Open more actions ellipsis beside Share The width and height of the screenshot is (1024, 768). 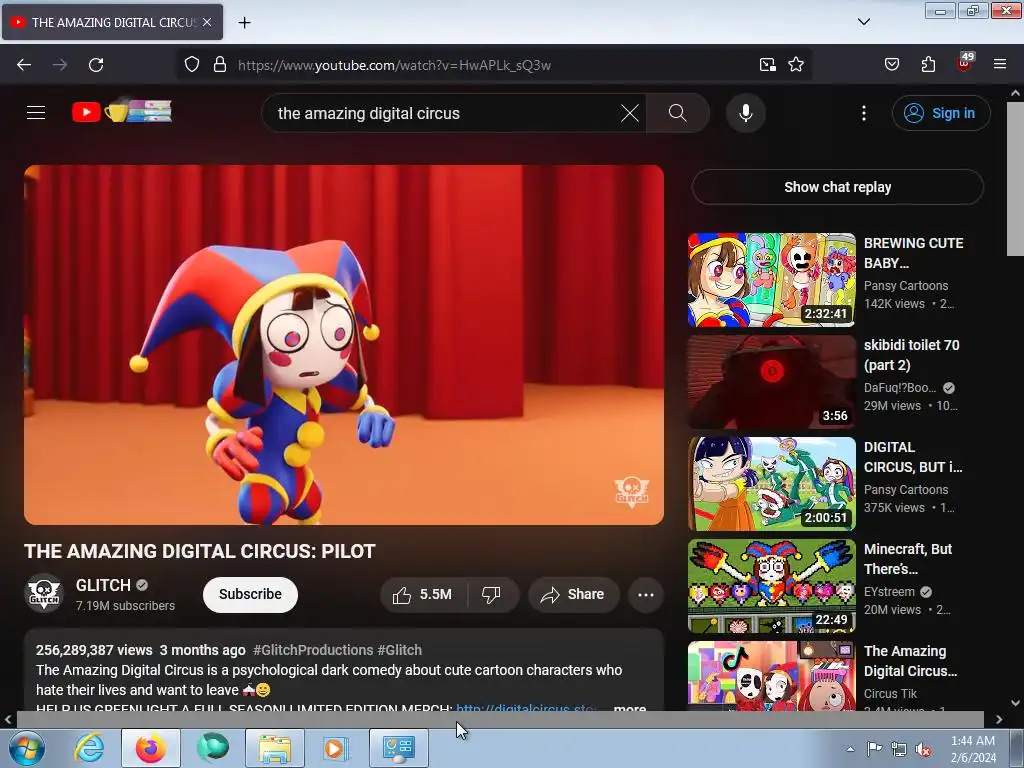[646, 595]
